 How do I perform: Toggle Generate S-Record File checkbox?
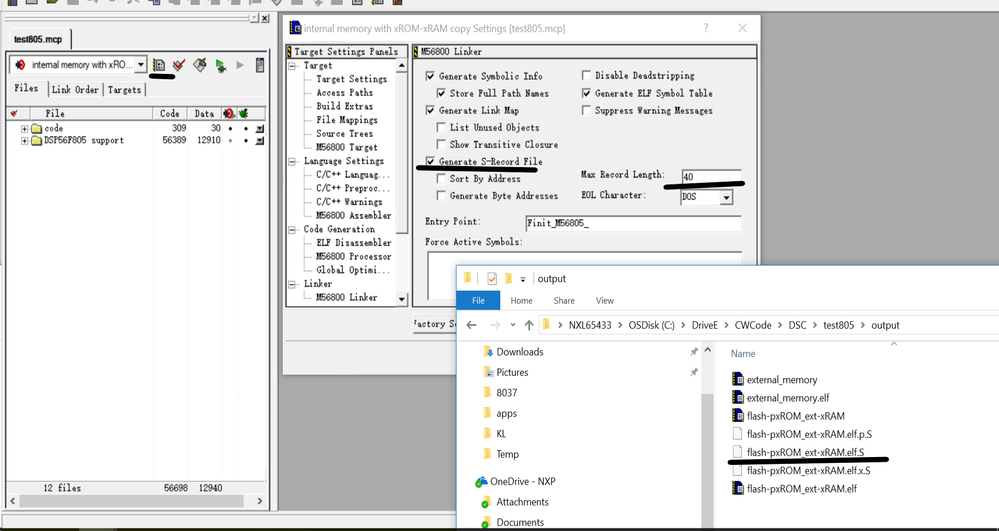pos(431,161)
